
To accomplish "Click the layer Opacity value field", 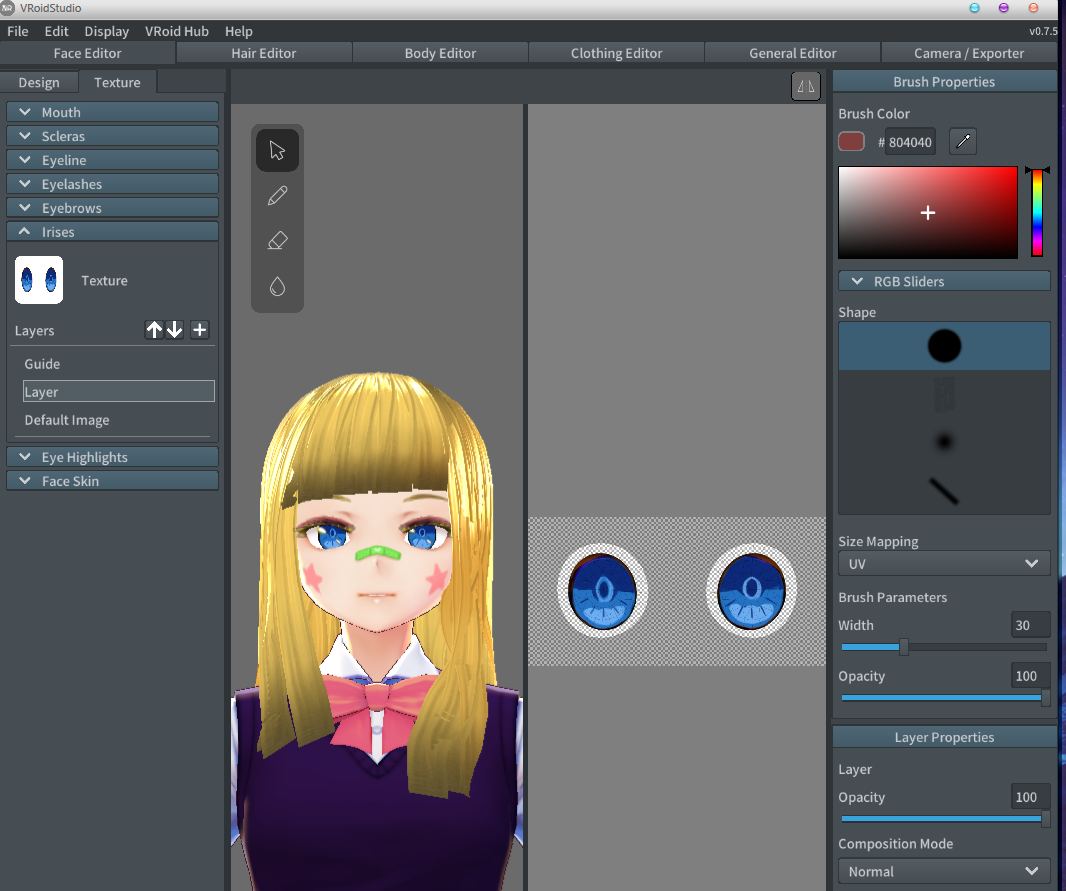I will (1030, 797).
